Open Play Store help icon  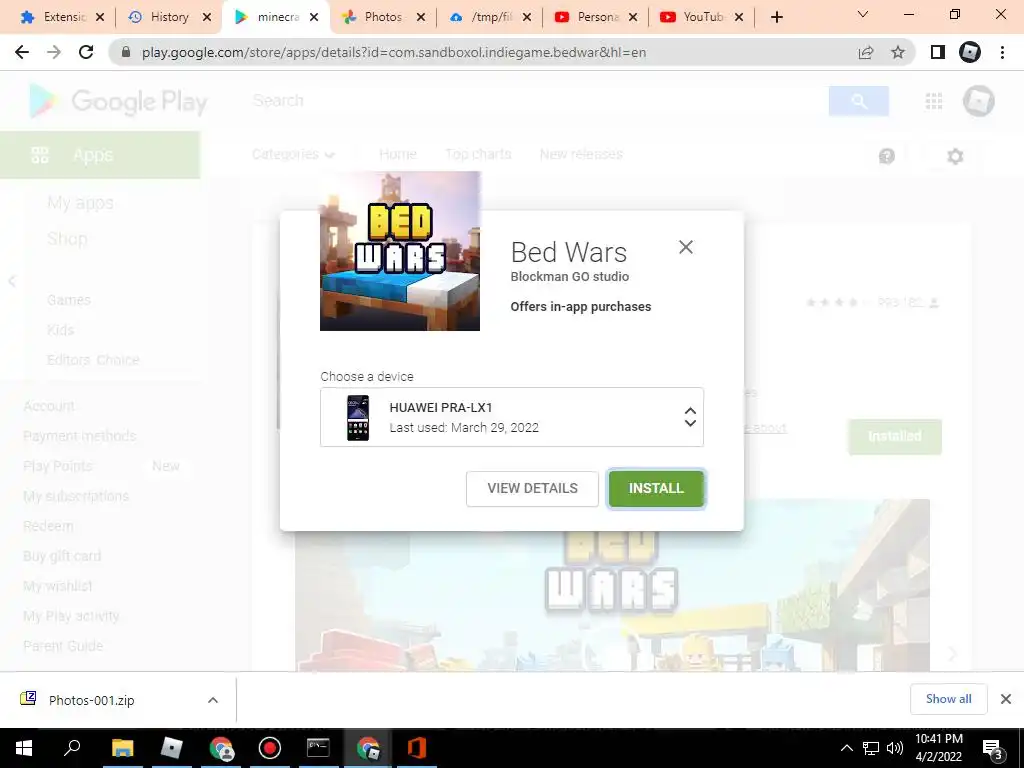pyautogui.click(x=886, y=156)
